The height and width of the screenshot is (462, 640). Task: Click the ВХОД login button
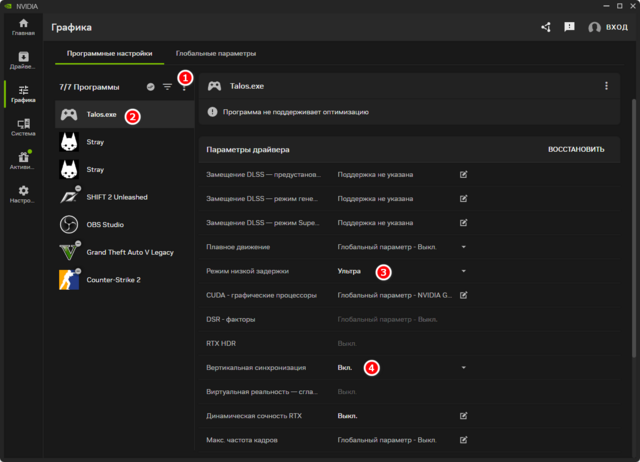click(616, 27)
